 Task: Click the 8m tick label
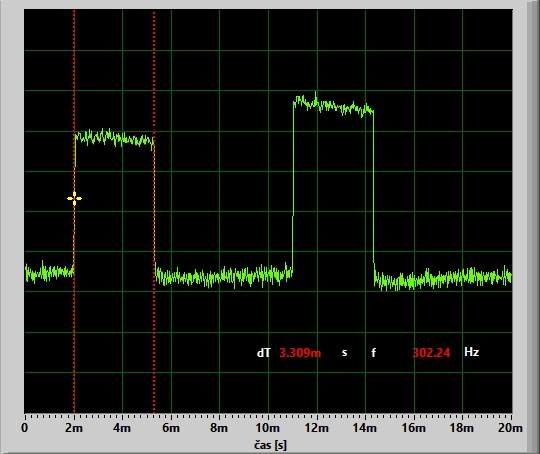pyautogui.click(x=219, y=428)
